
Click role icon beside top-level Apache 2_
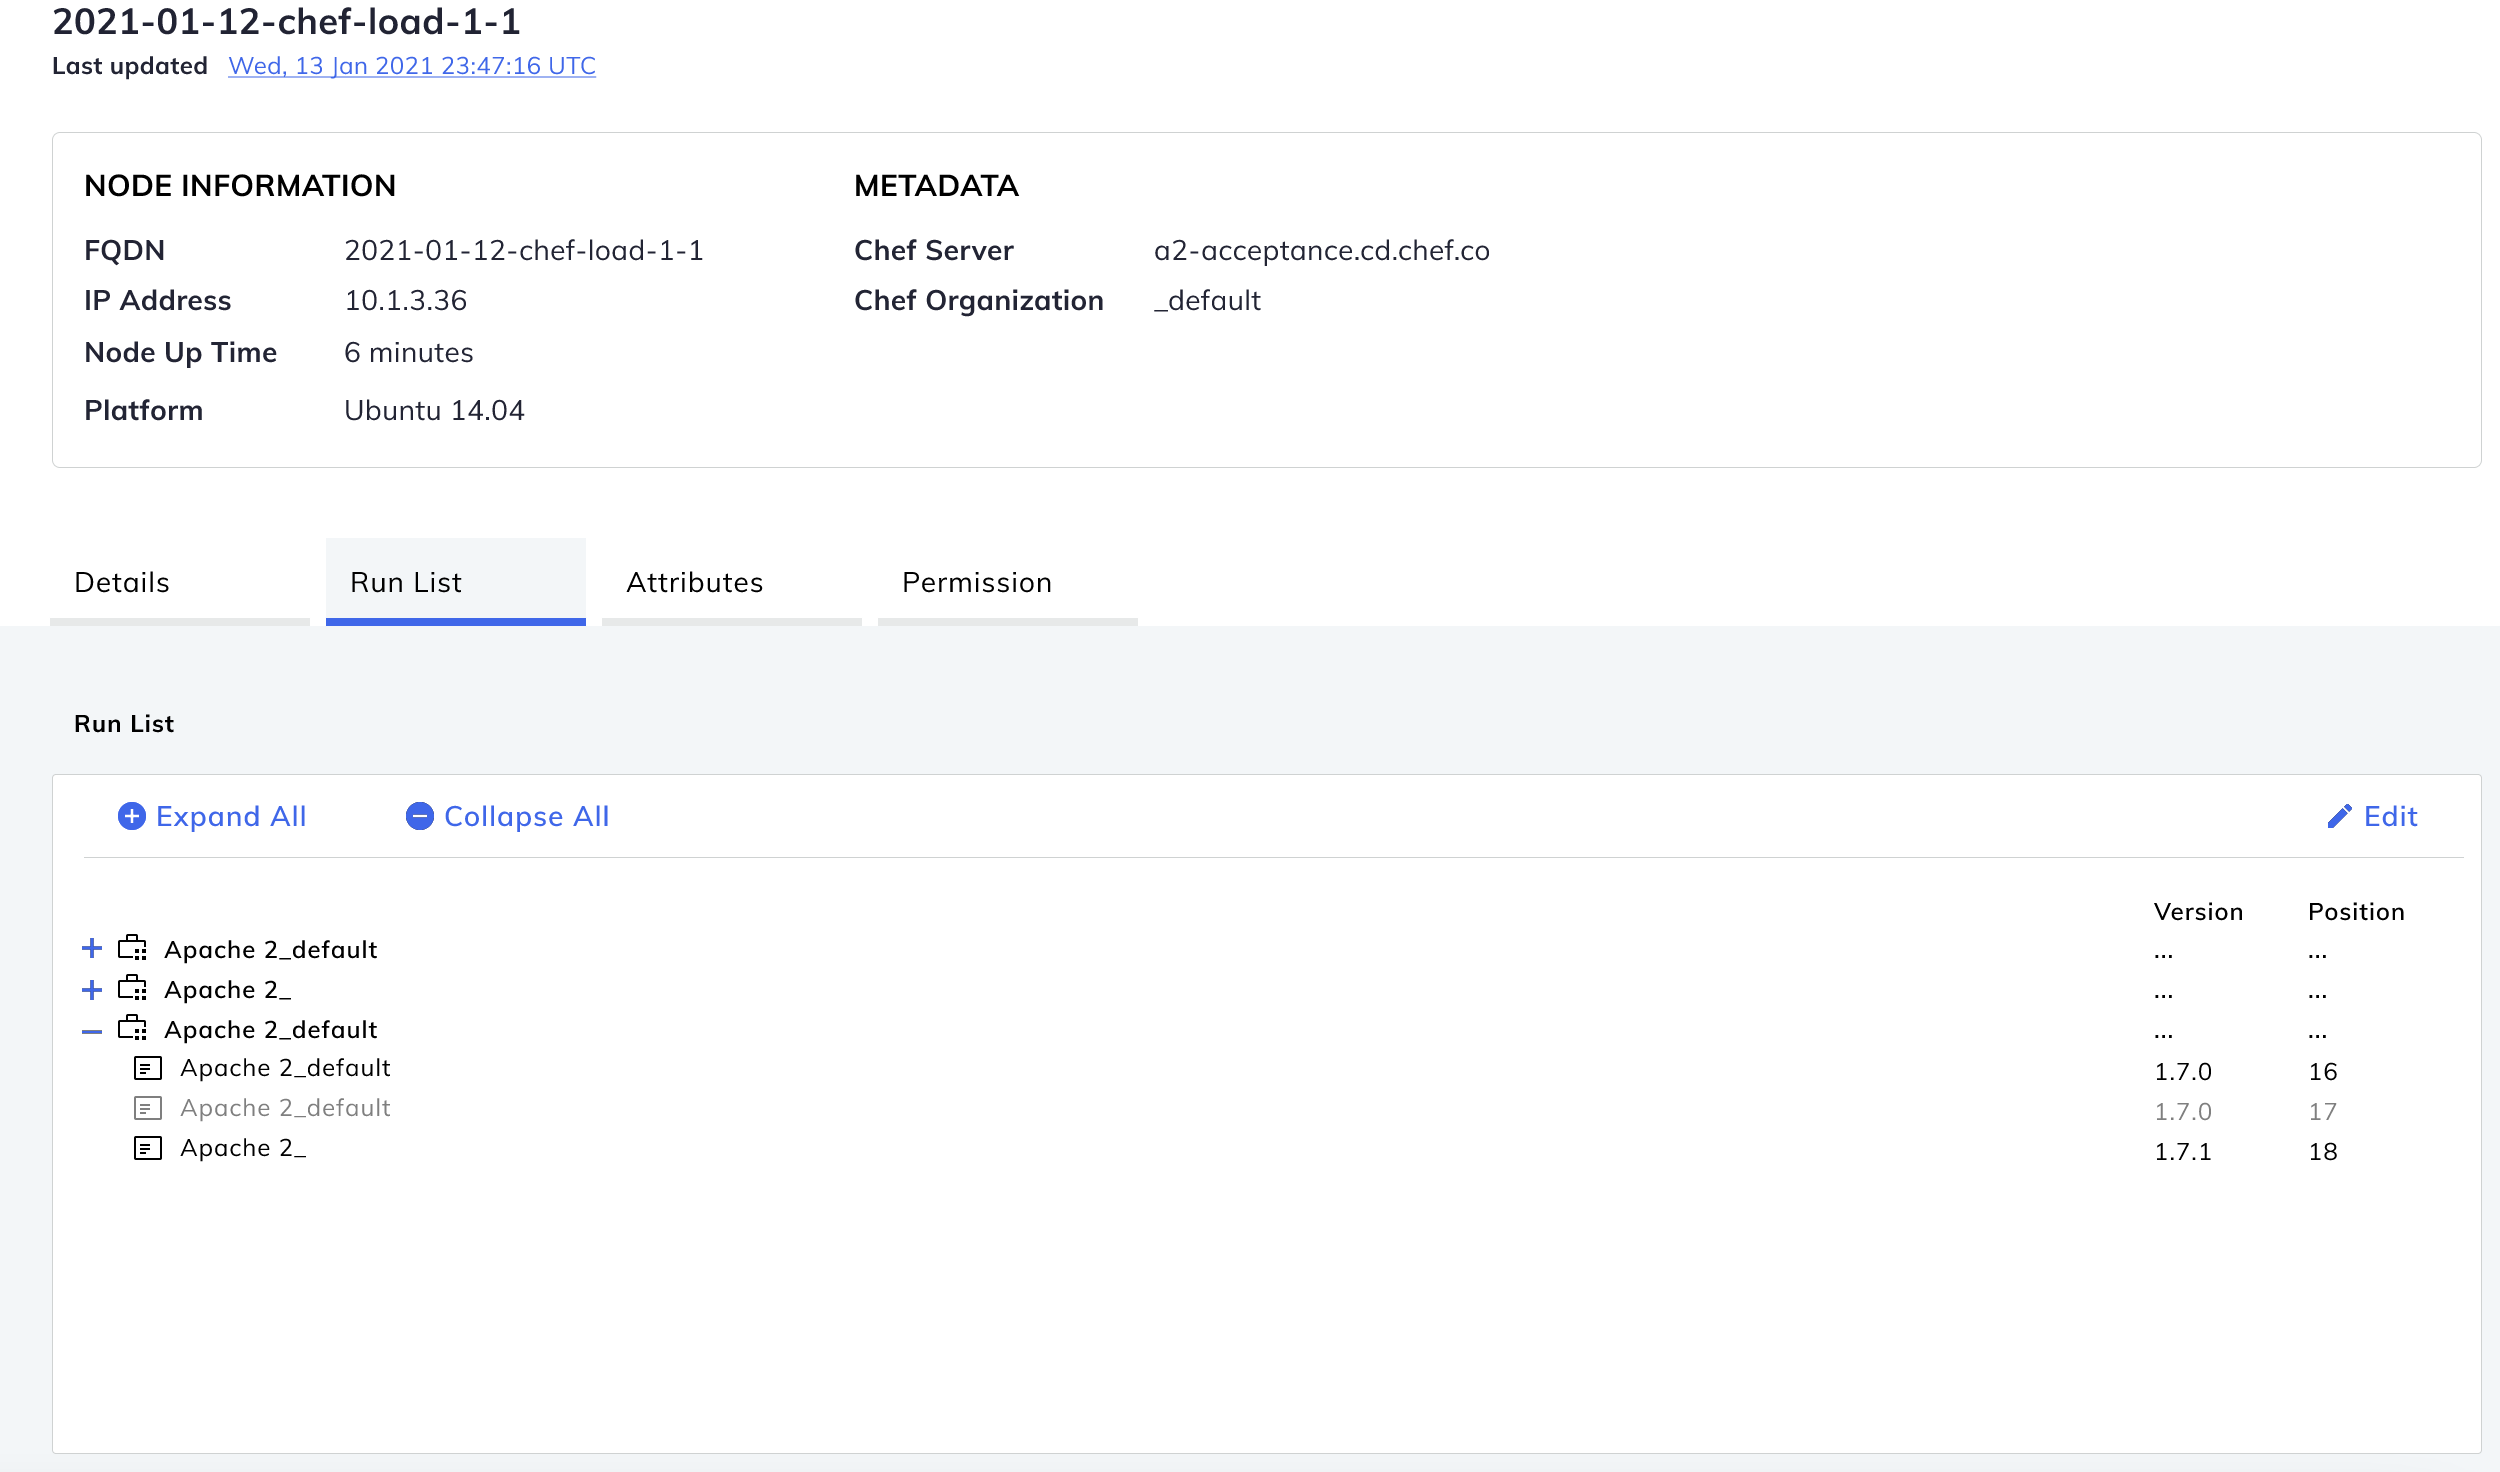coord(132,988)
